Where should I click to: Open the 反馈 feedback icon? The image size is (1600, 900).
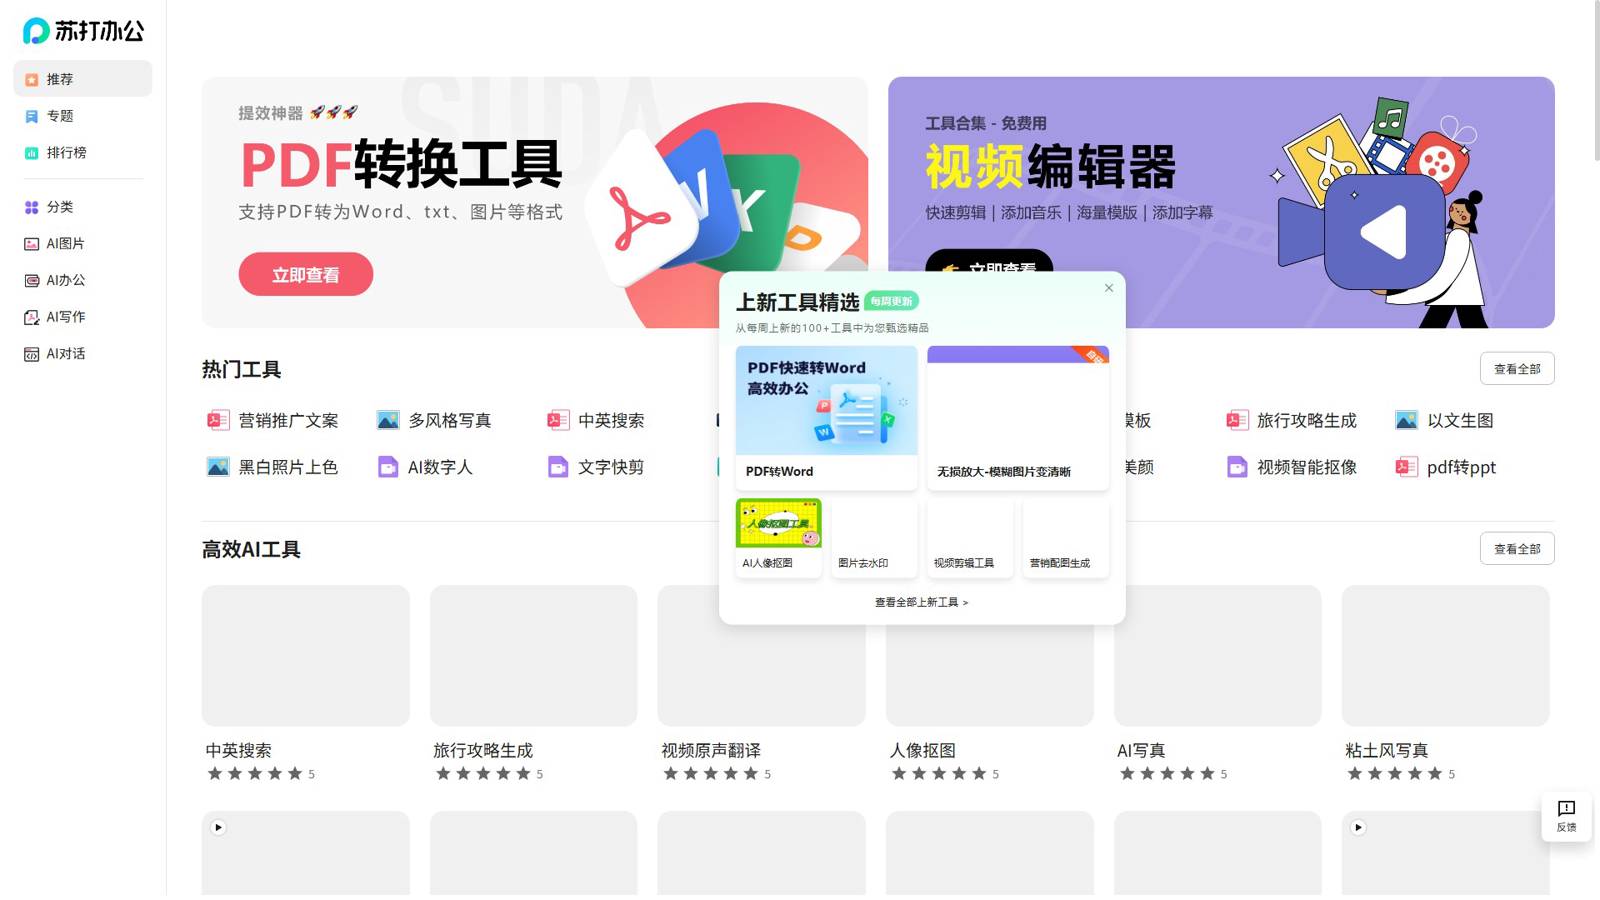coord(1566,808)
